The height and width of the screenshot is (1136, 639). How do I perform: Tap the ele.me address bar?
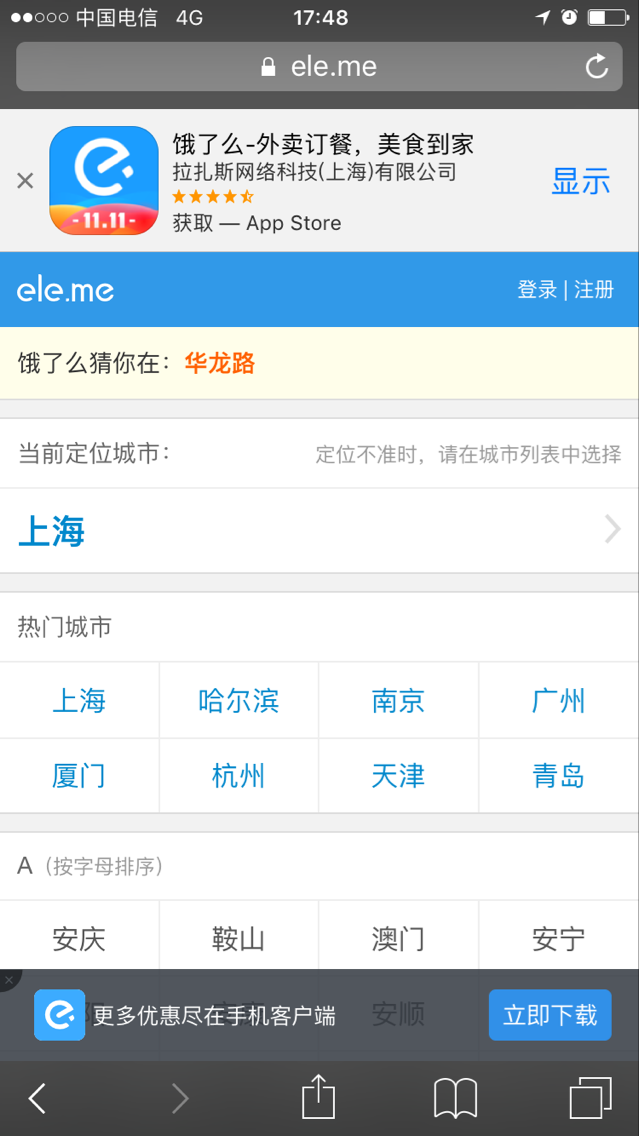pyautogui.click(x=319, y=67)
